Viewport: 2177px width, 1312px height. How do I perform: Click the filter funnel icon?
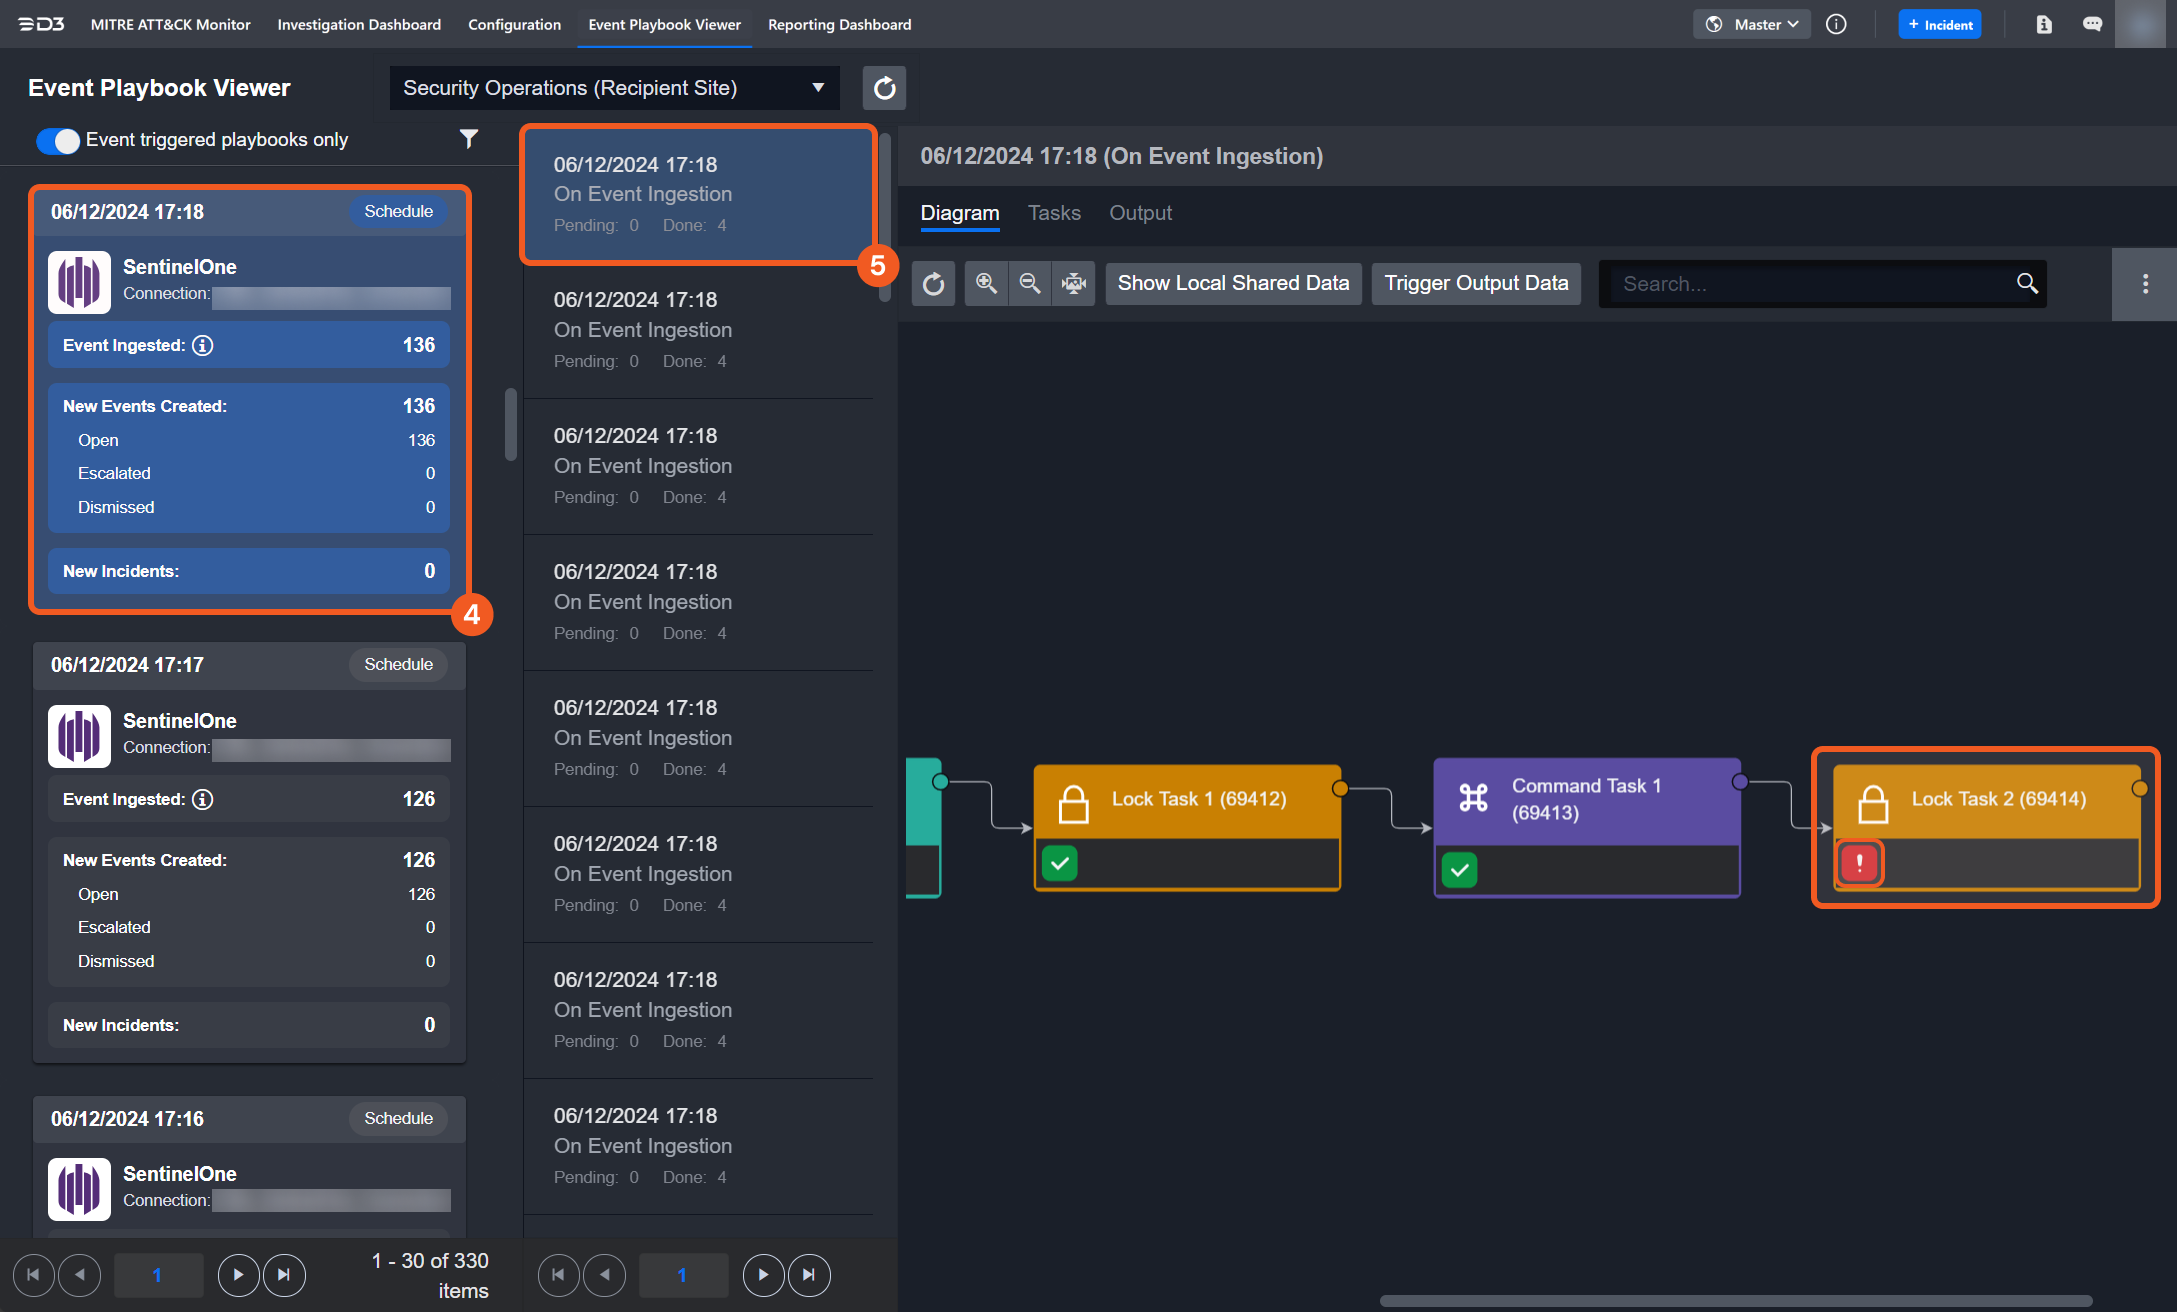(x=468, y=139)
